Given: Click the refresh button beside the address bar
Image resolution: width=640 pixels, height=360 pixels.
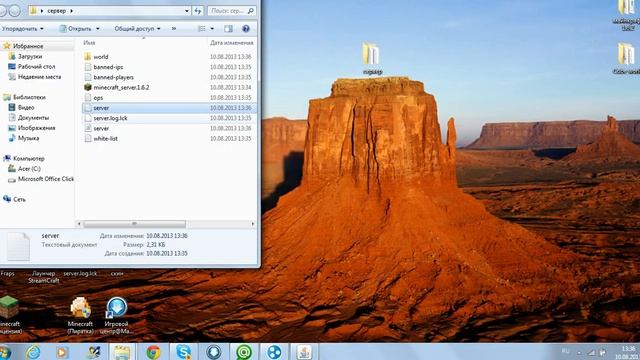Looking at the screenshot, I should [198, 11].
